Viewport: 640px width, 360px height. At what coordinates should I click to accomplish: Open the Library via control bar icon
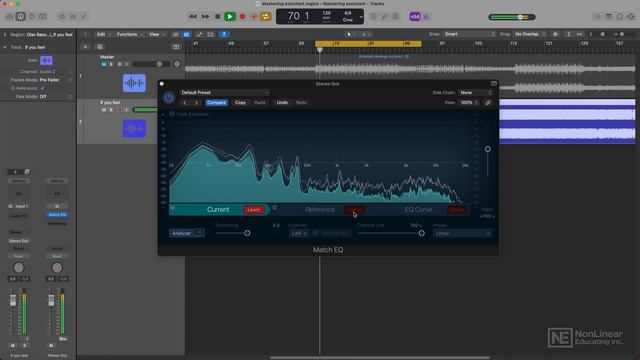click(x=9, y=17)
